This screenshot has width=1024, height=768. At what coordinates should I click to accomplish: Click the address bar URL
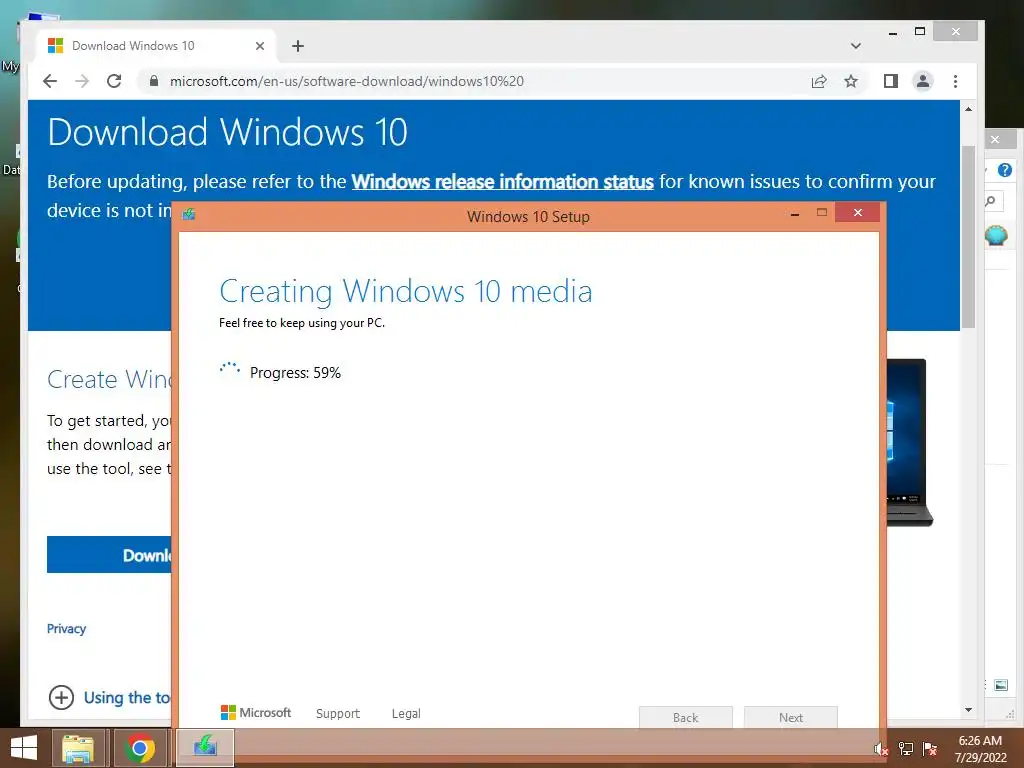(x=347, y=81)
